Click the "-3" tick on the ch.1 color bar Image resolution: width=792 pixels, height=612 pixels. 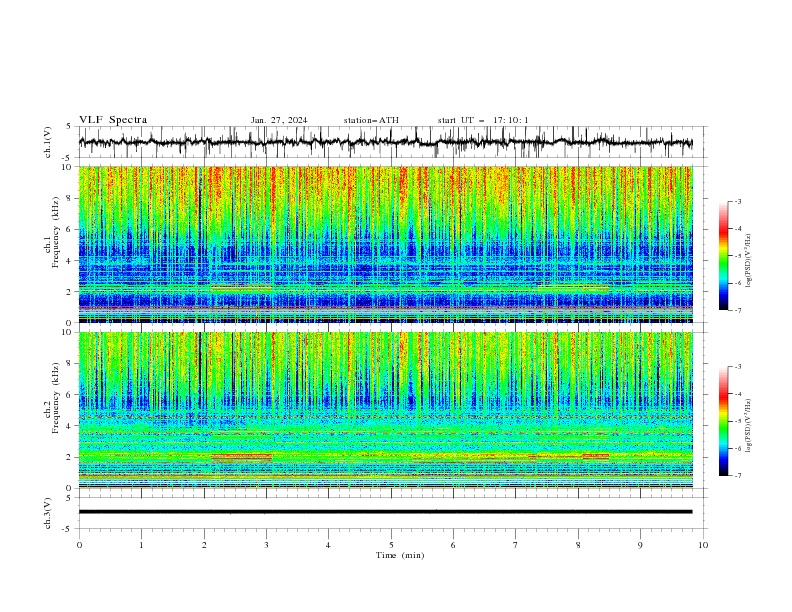coord(738,201)
